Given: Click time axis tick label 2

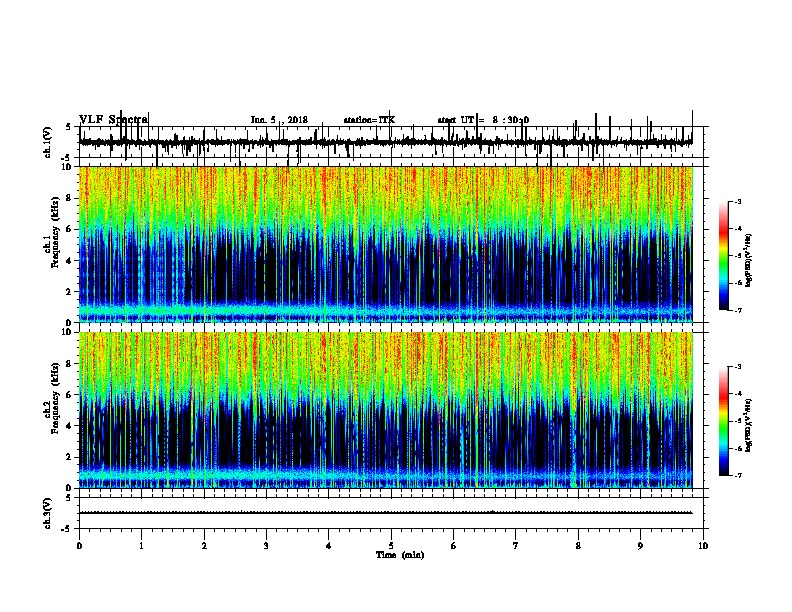Looking at the screenshot, I should point(204,546).
